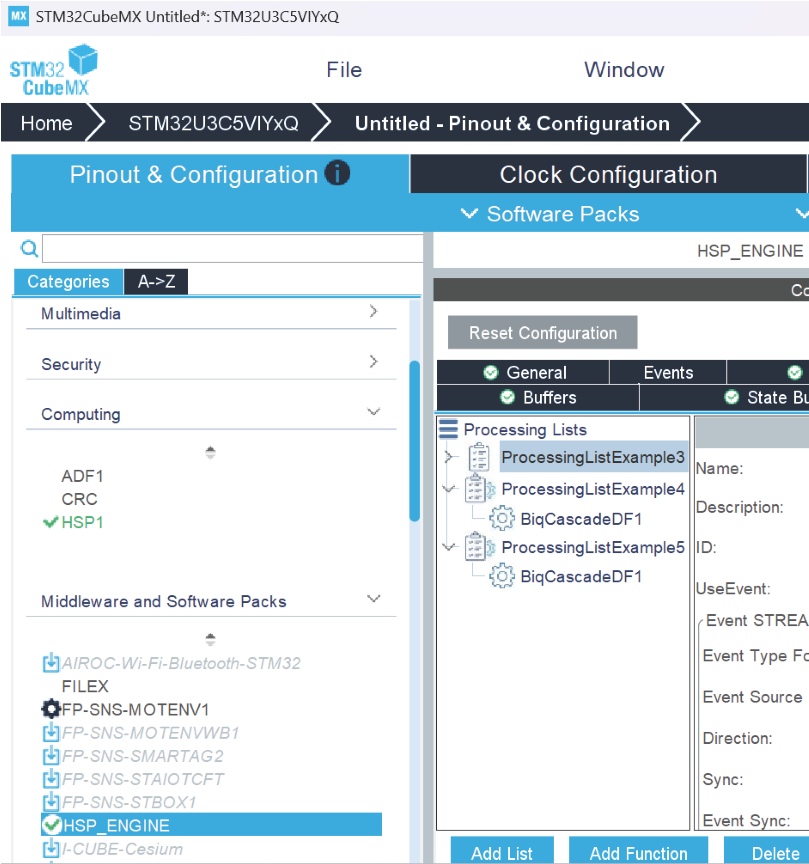Click sort handle above the ADF1 list
This screenshot has width=809, height=864.
210,452
